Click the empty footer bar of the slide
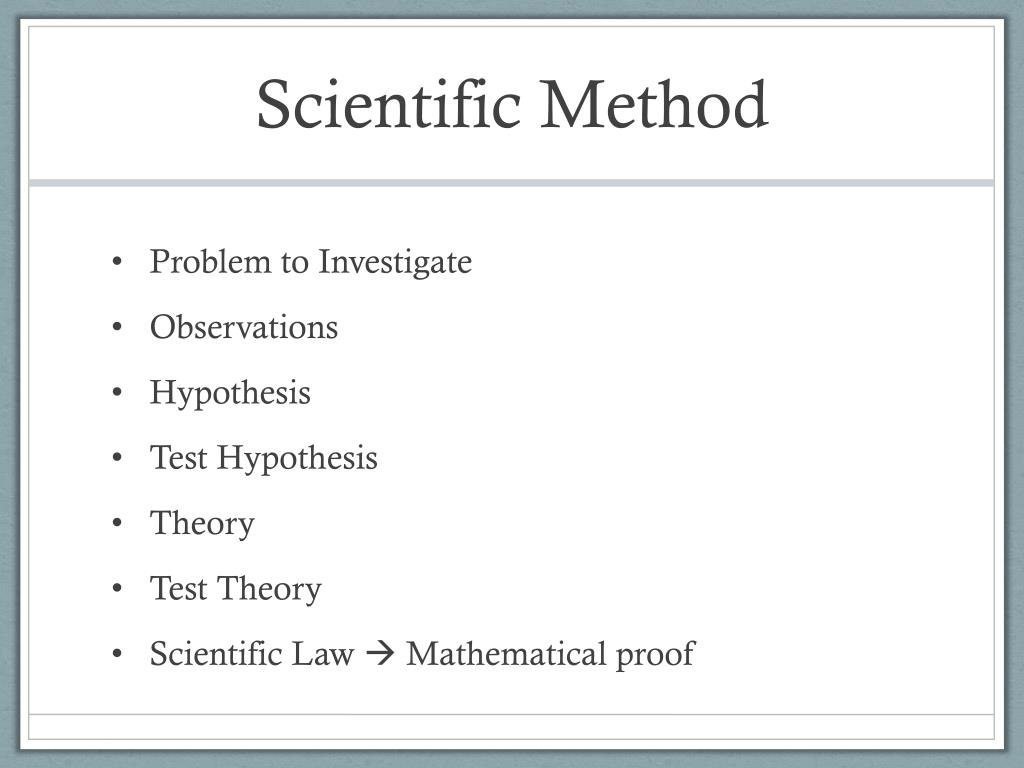 coord(511,727)
